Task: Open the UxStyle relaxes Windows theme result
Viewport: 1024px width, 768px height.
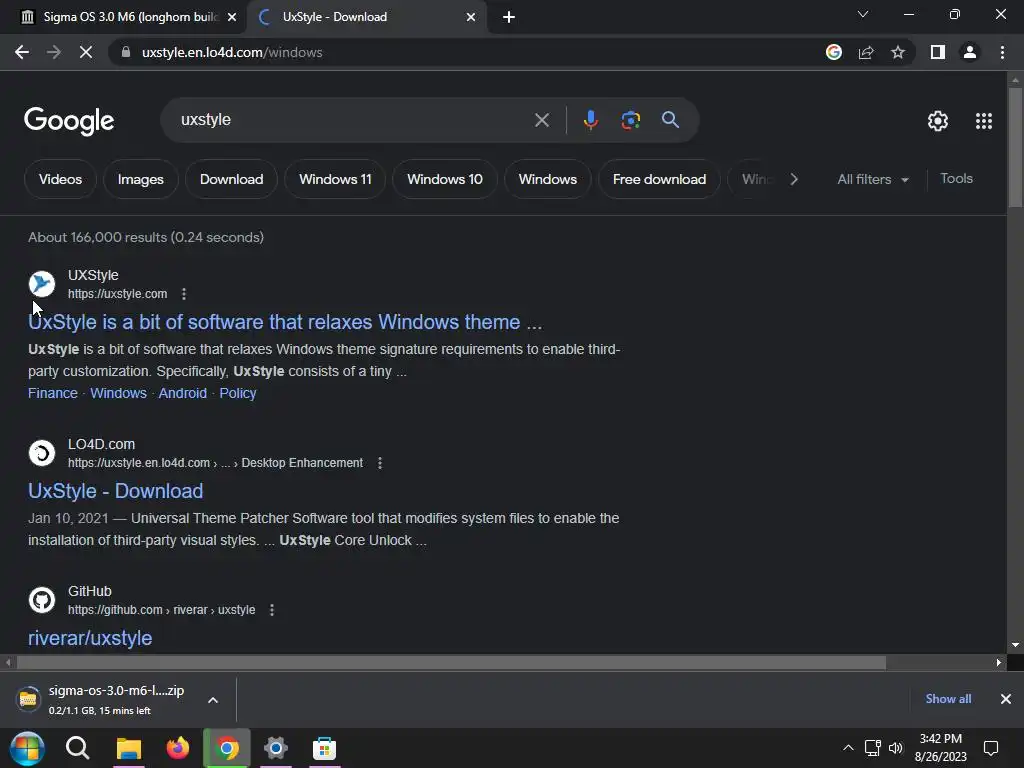Action: point(285,322)
